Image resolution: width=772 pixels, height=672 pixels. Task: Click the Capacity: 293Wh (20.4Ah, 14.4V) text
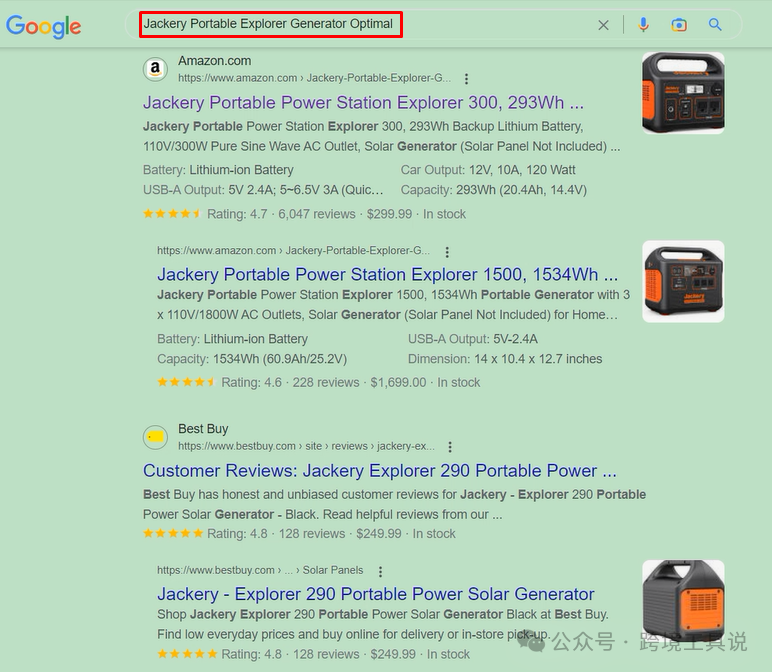494,190
